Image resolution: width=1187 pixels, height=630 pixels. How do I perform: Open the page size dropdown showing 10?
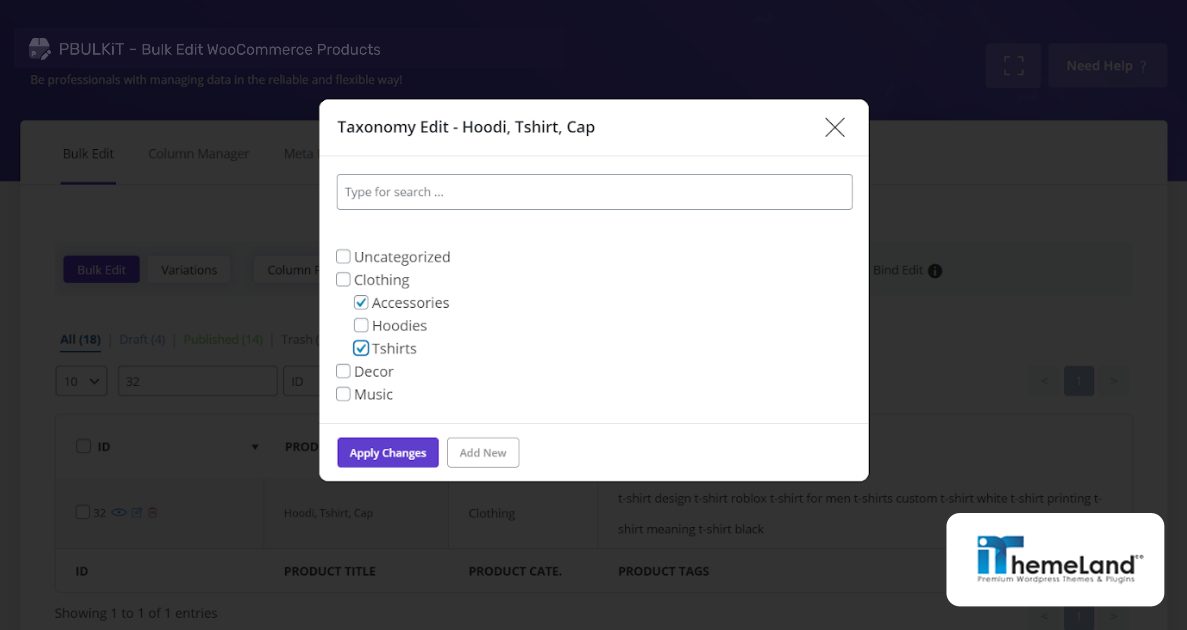pos(81,381)
